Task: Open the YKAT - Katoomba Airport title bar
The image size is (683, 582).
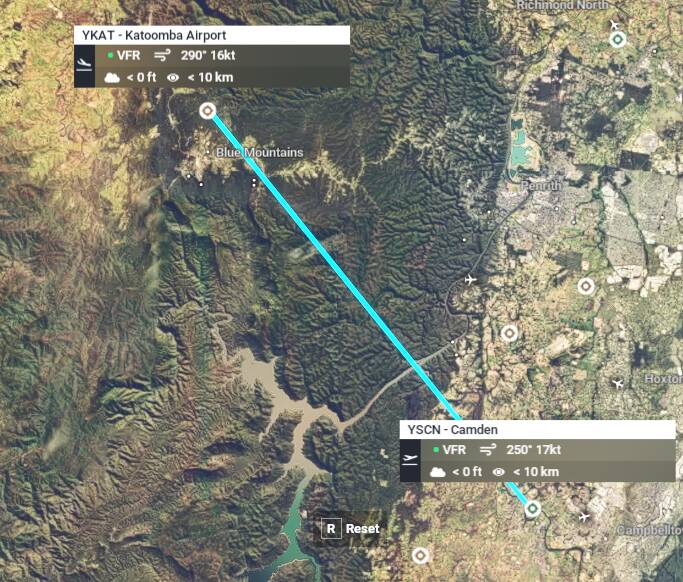Action: click(212, 35)
